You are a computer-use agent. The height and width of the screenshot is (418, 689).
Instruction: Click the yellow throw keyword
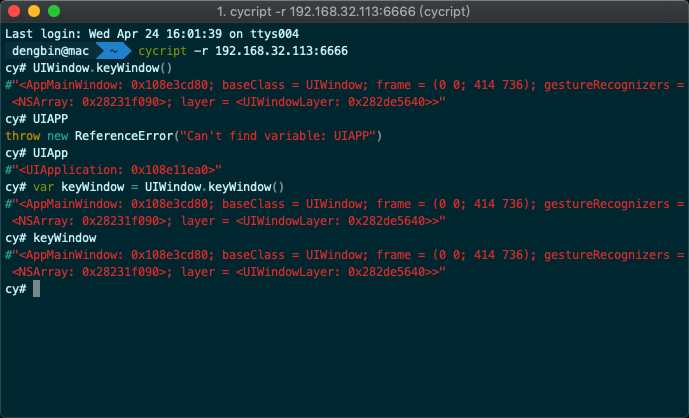pos(23,136)
